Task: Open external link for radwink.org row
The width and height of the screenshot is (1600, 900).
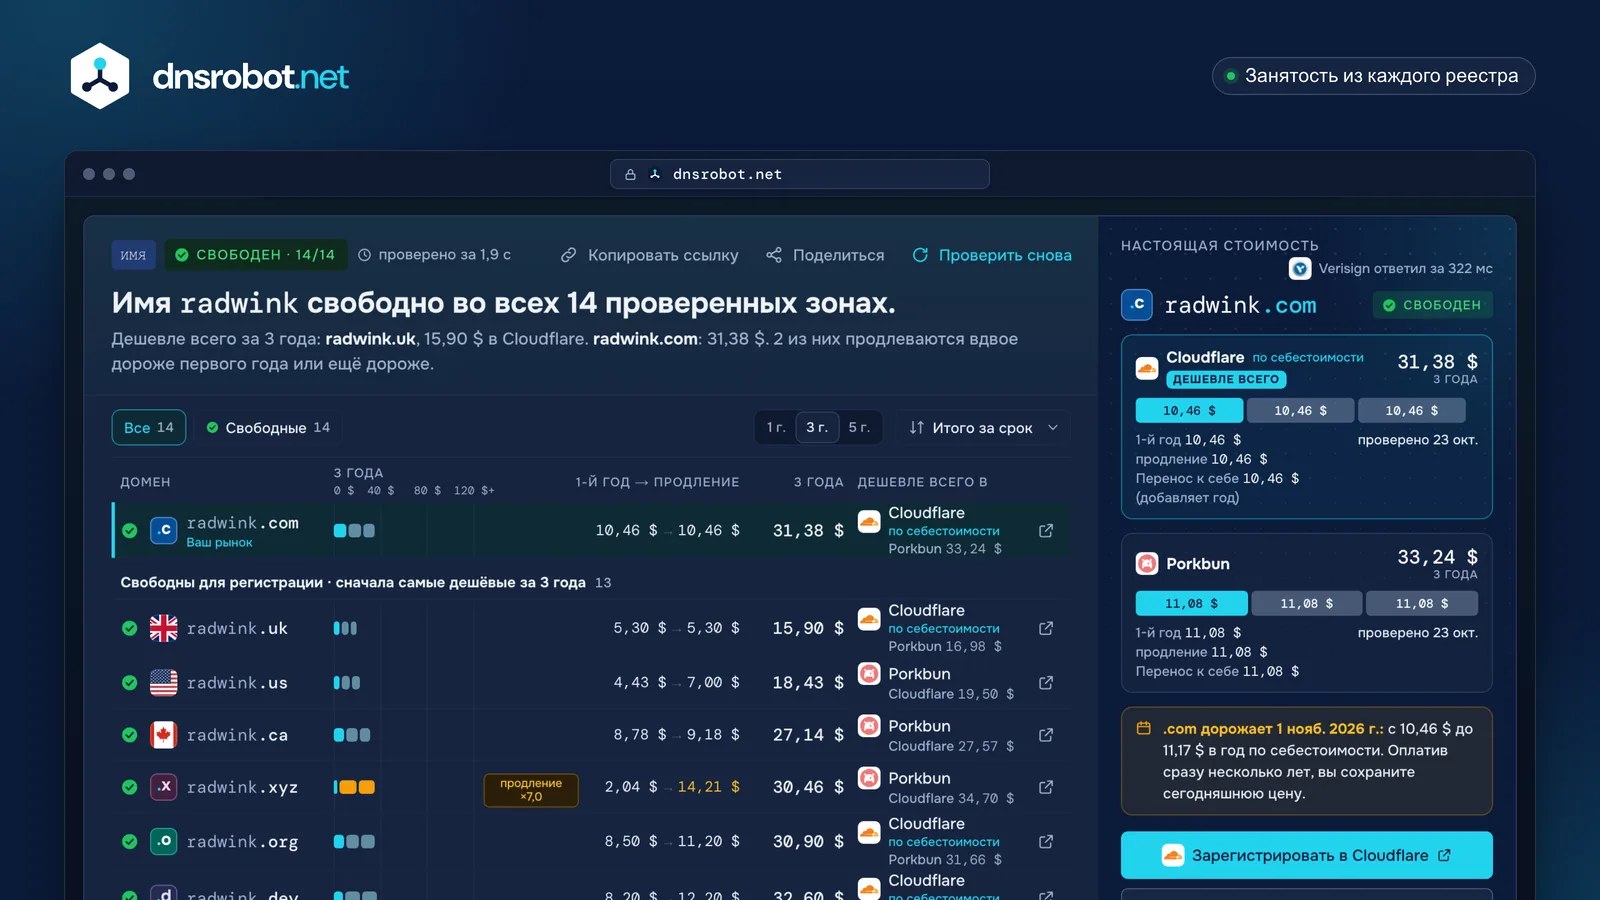Action: tap(1046, 842)
